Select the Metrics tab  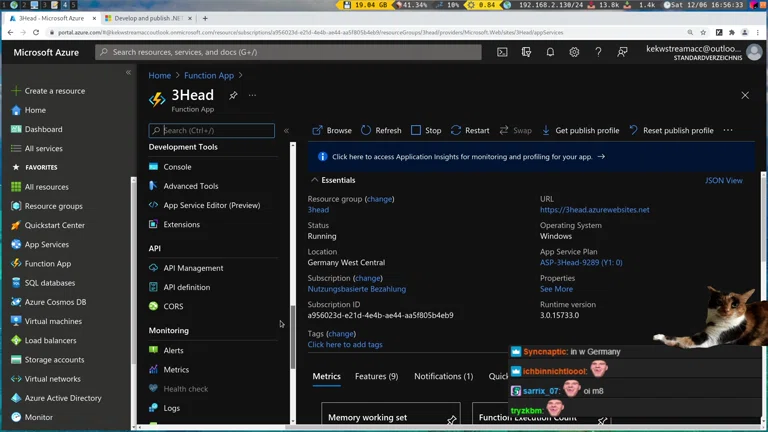coord(326,376)
